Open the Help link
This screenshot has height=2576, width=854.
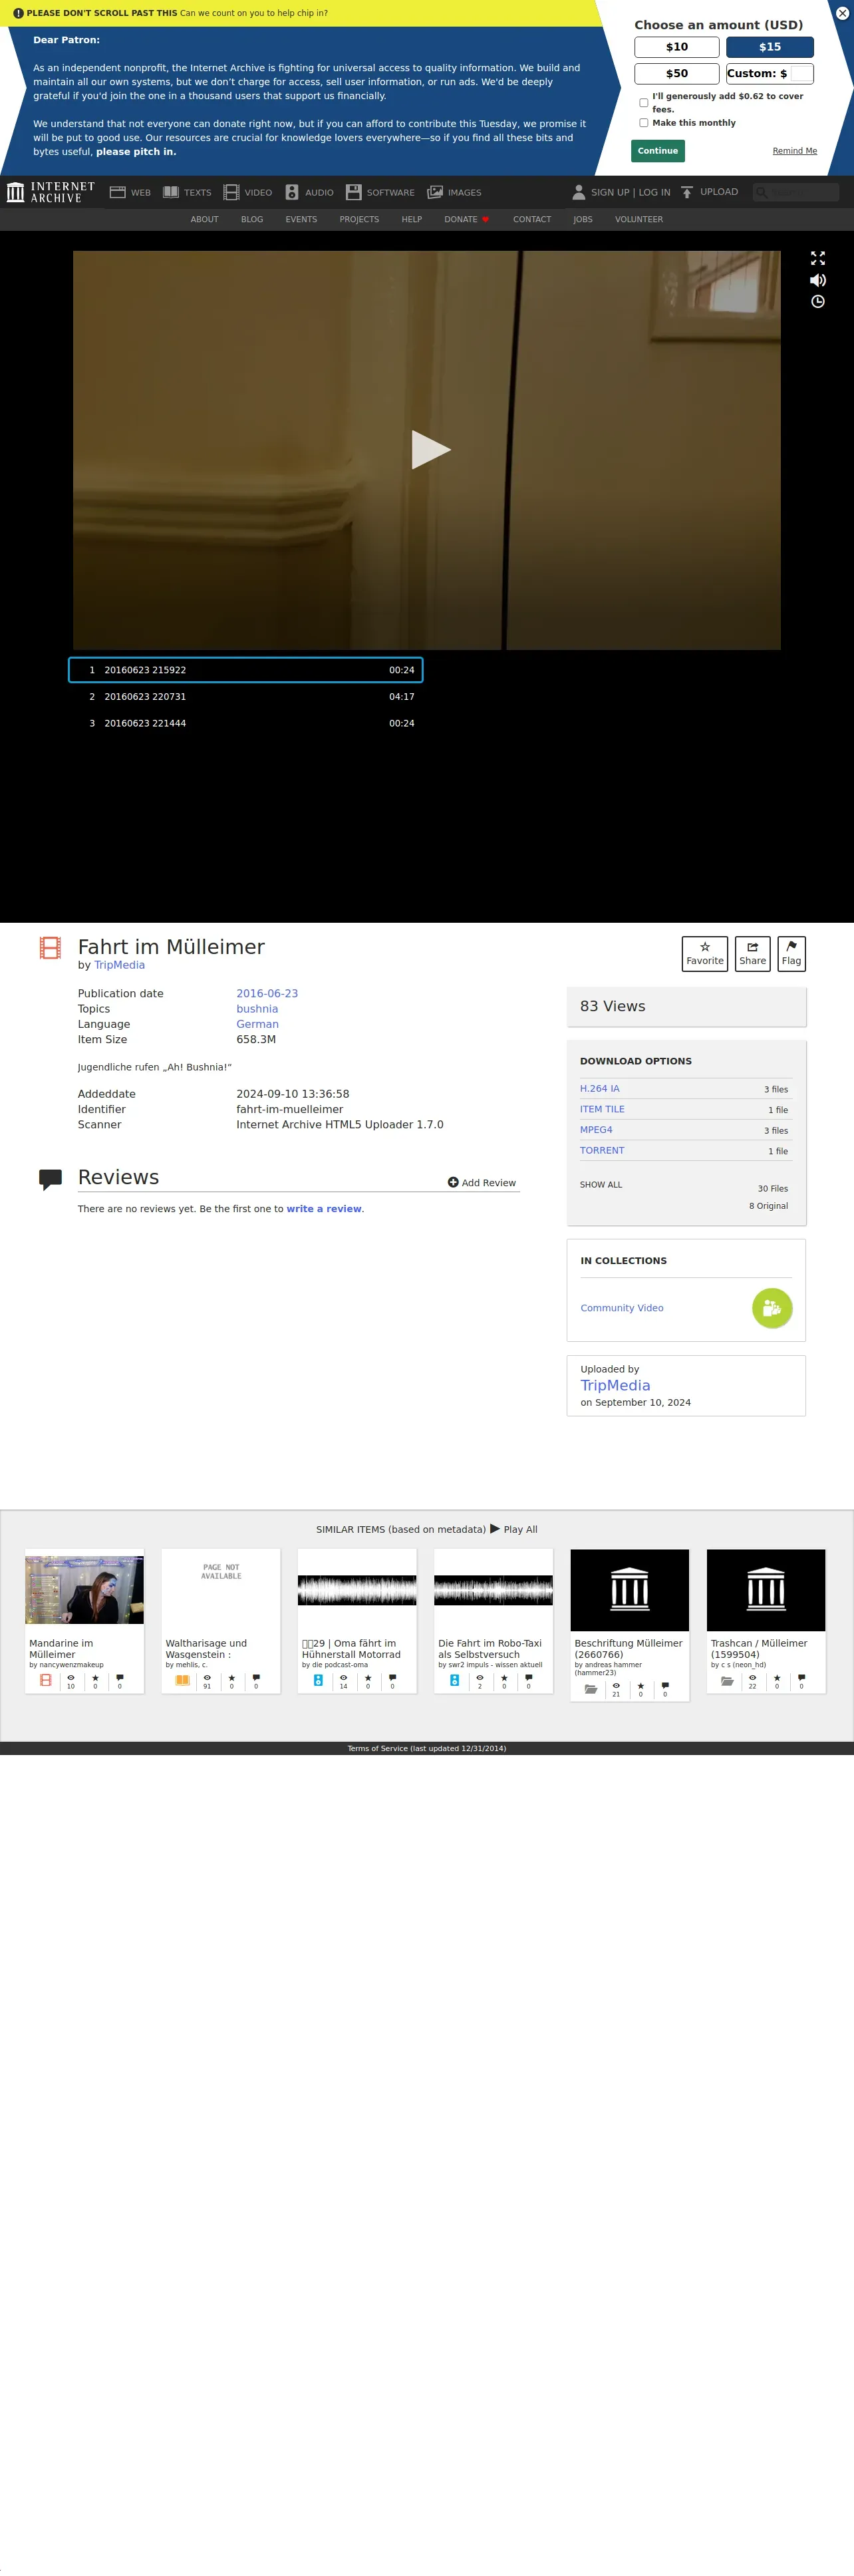click(x=412, y=220)
